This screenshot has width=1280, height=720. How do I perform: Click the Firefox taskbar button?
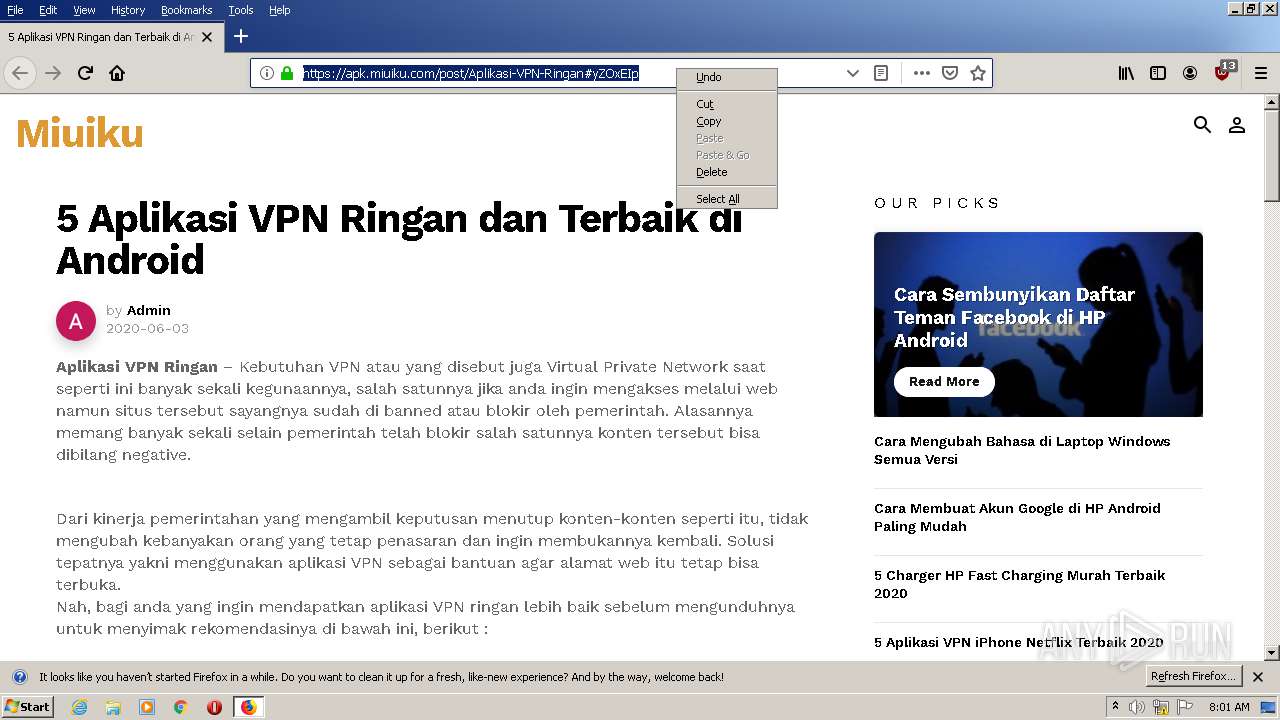pyautogui.click(x=249, y=707)
